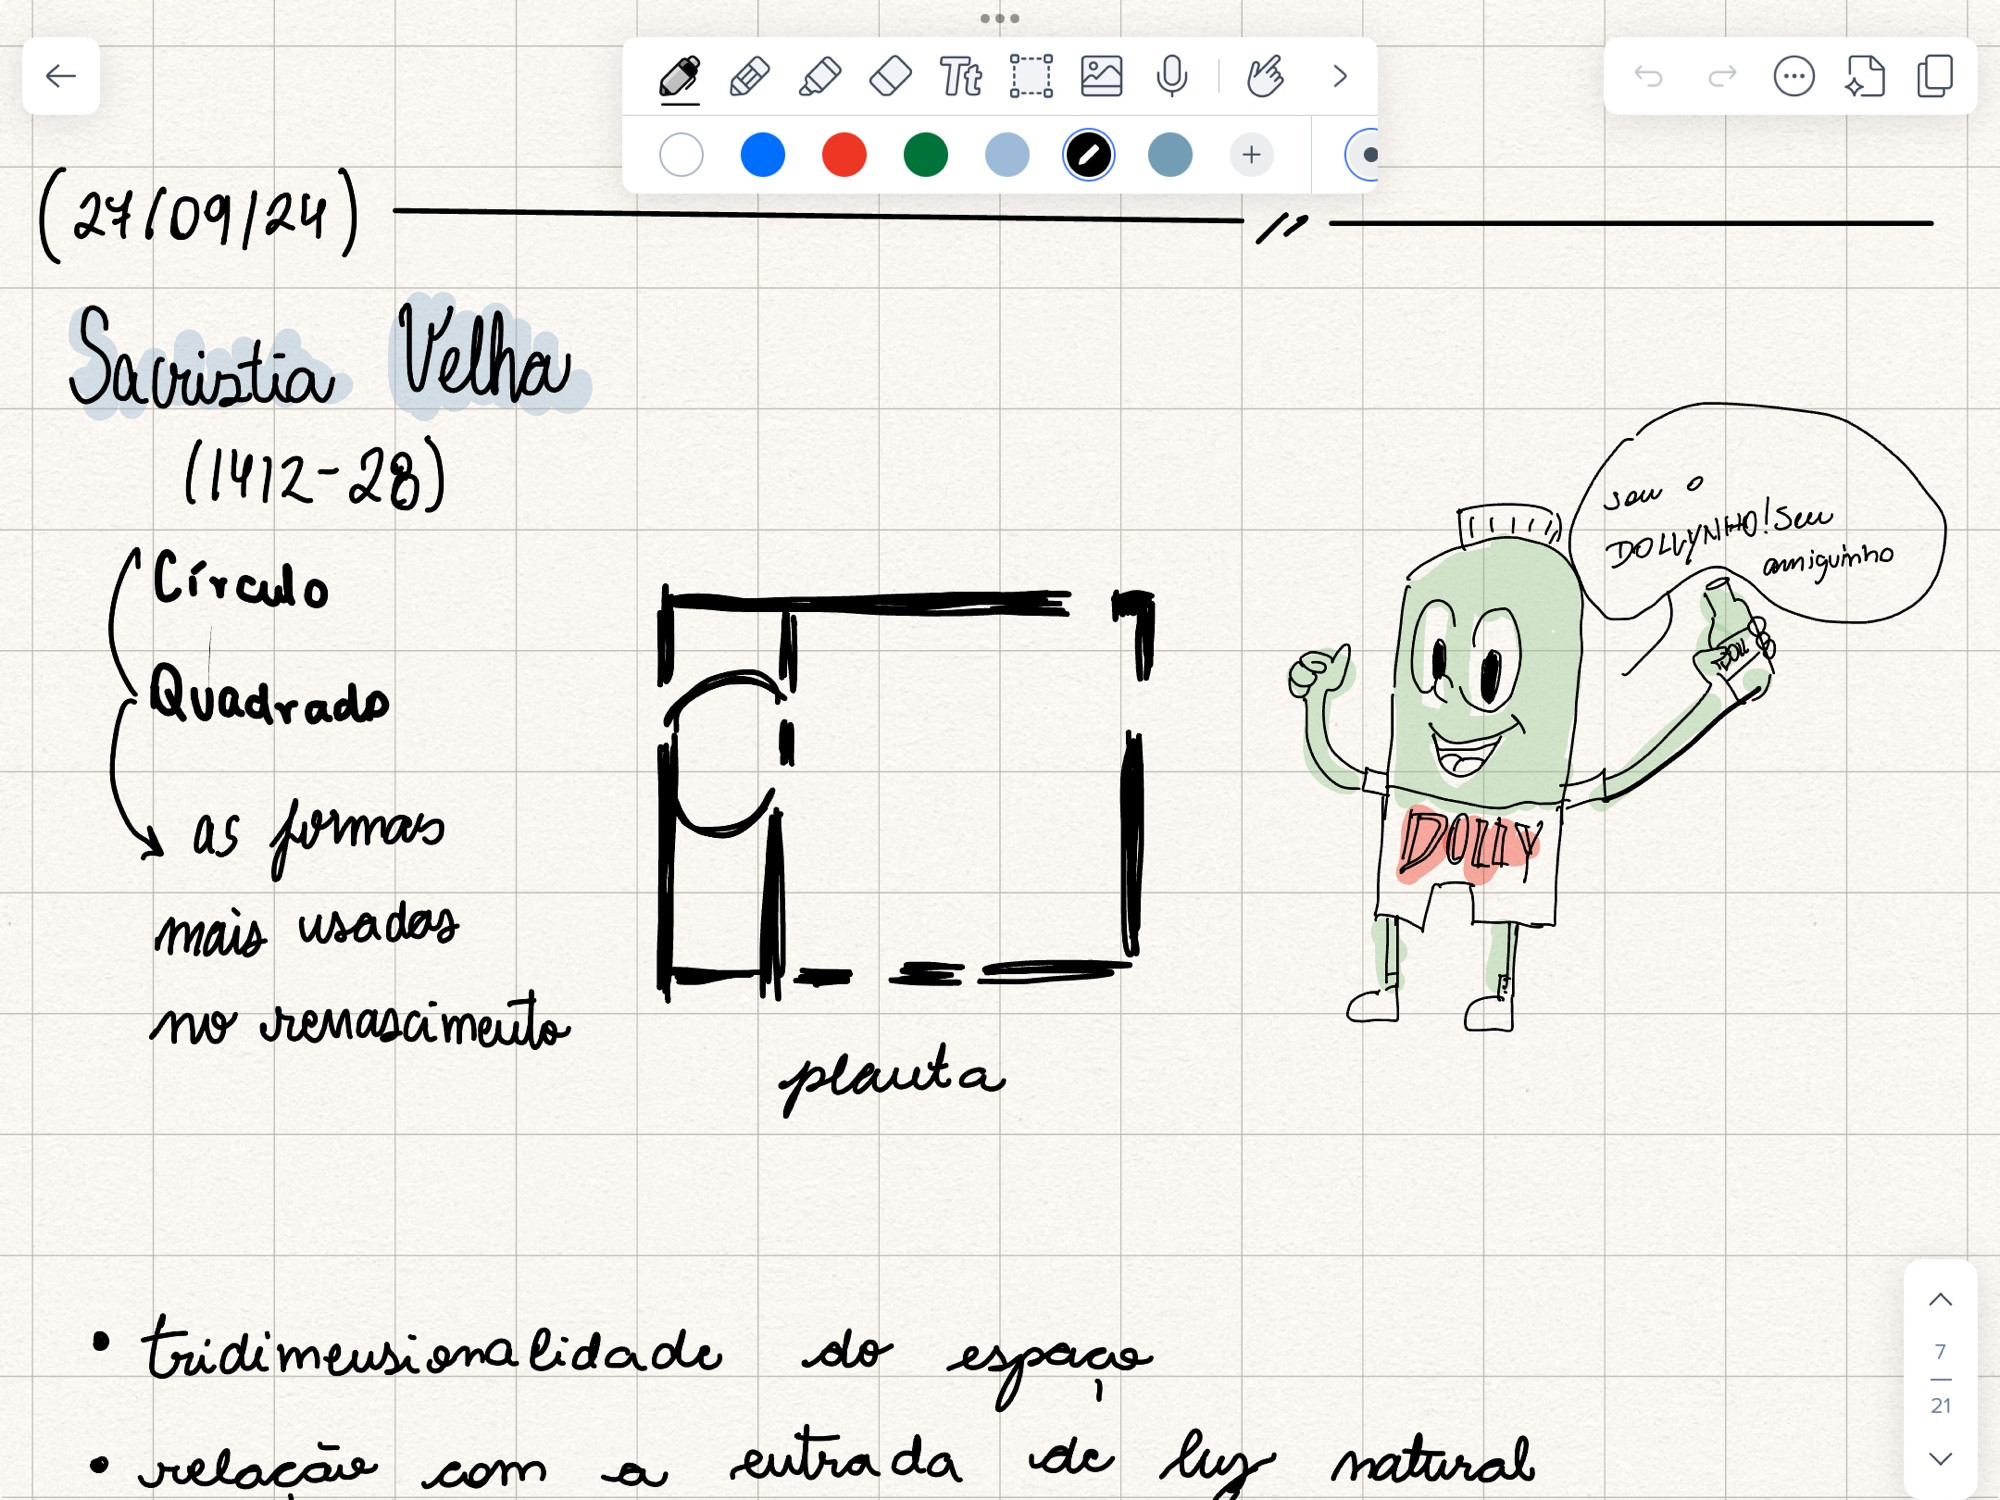
Task: Open the more options ellipsis menu
Action: tap(1794, 76)
